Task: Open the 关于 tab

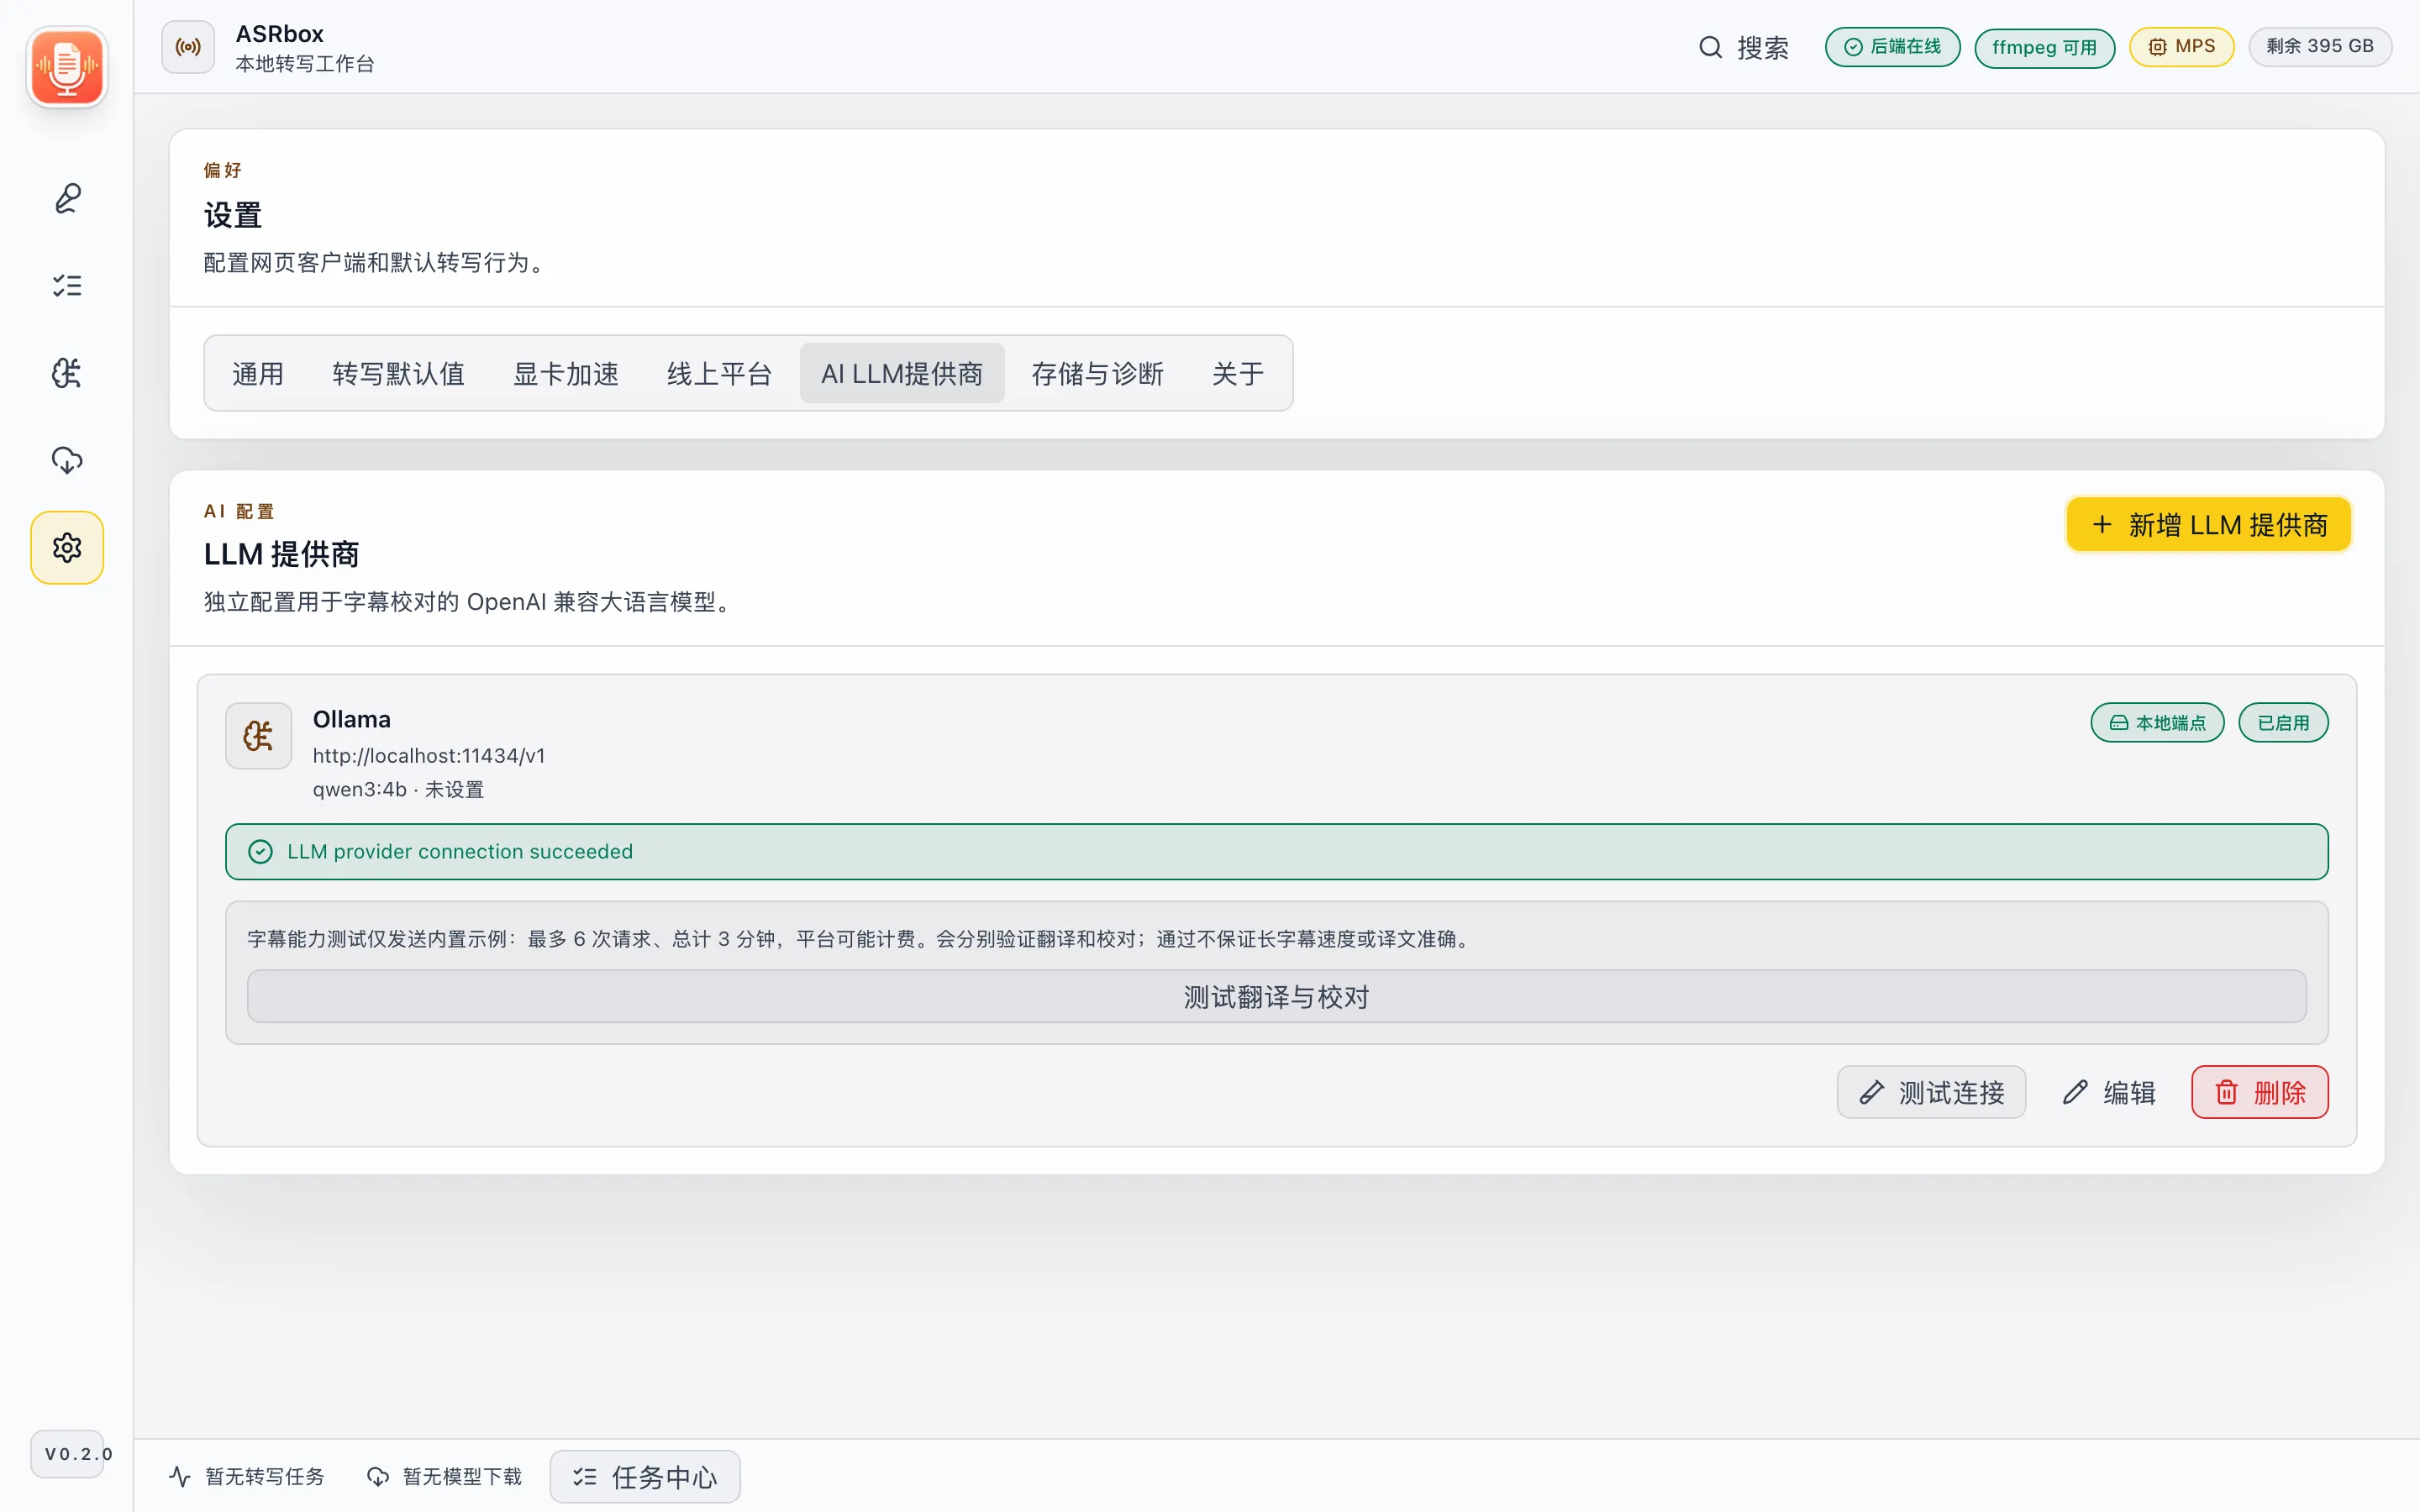Action: (x=1238, y=373)
